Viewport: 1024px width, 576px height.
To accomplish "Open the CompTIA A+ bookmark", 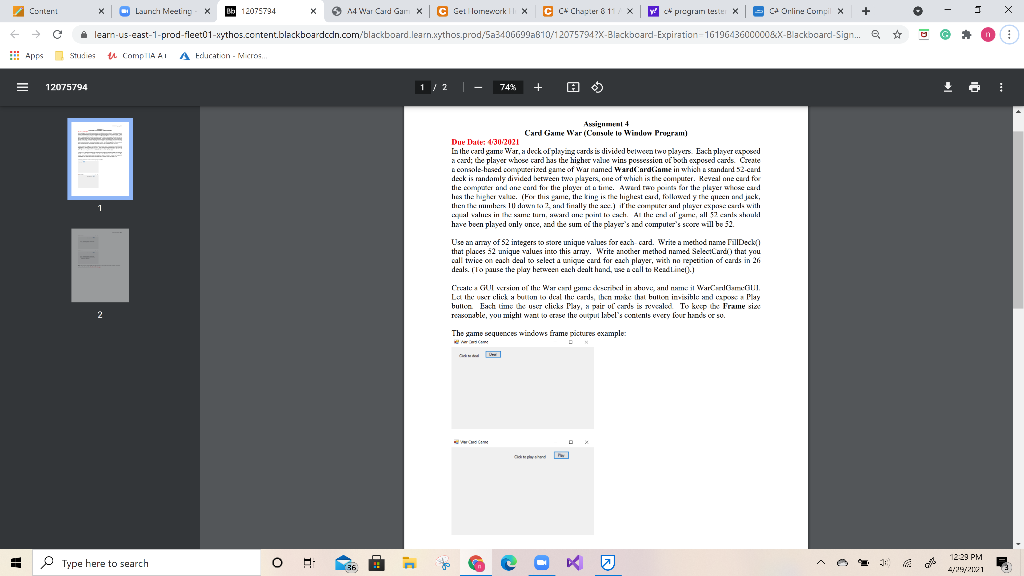I will [137, 56].
